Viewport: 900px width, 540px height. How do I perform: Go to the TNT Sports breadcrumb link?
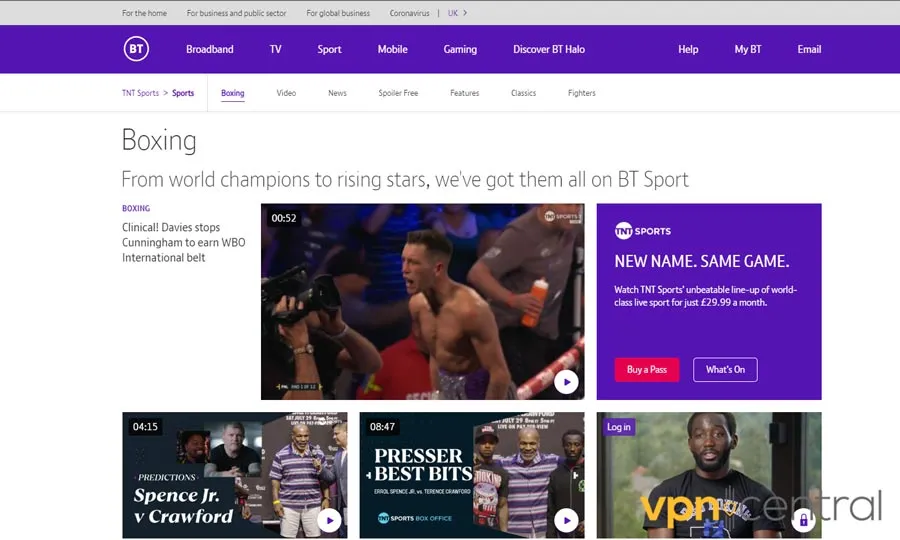click(140, 93)
